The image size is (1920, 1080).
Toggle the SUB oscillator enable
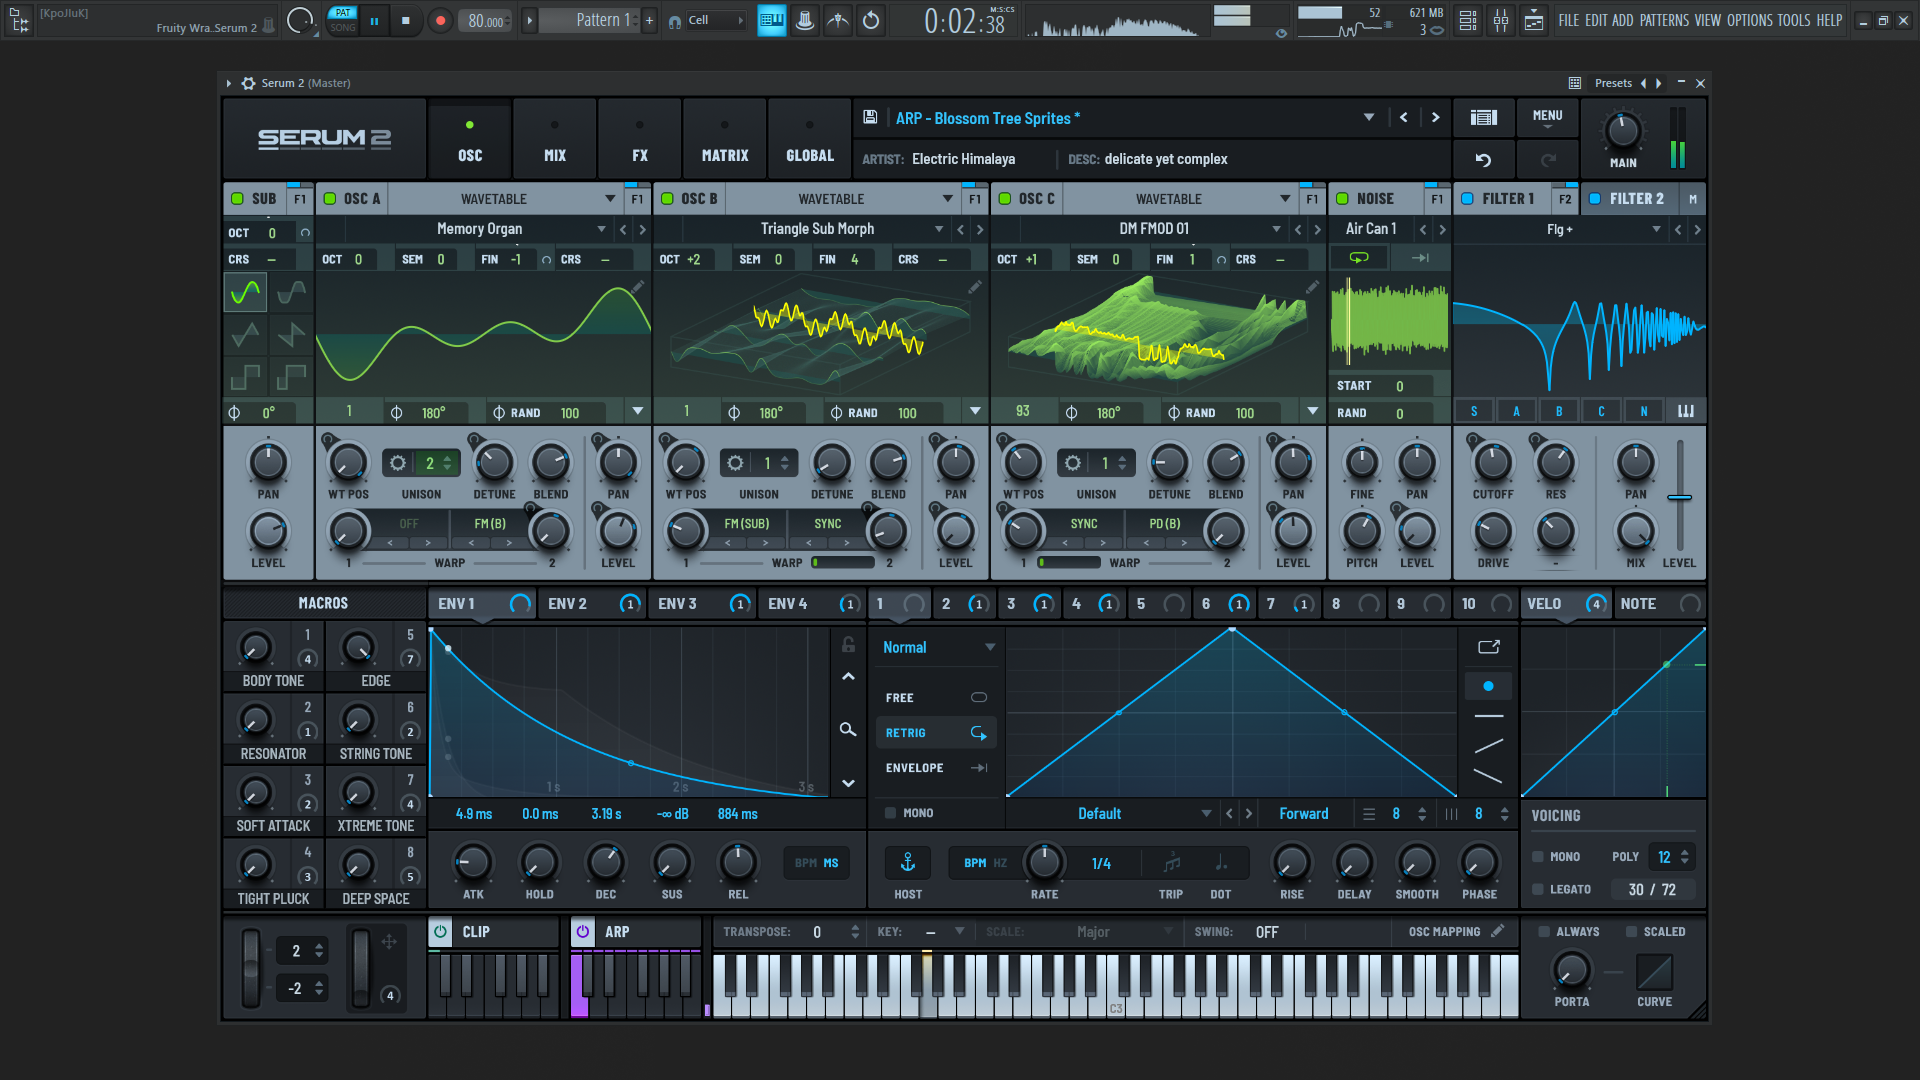237,198
